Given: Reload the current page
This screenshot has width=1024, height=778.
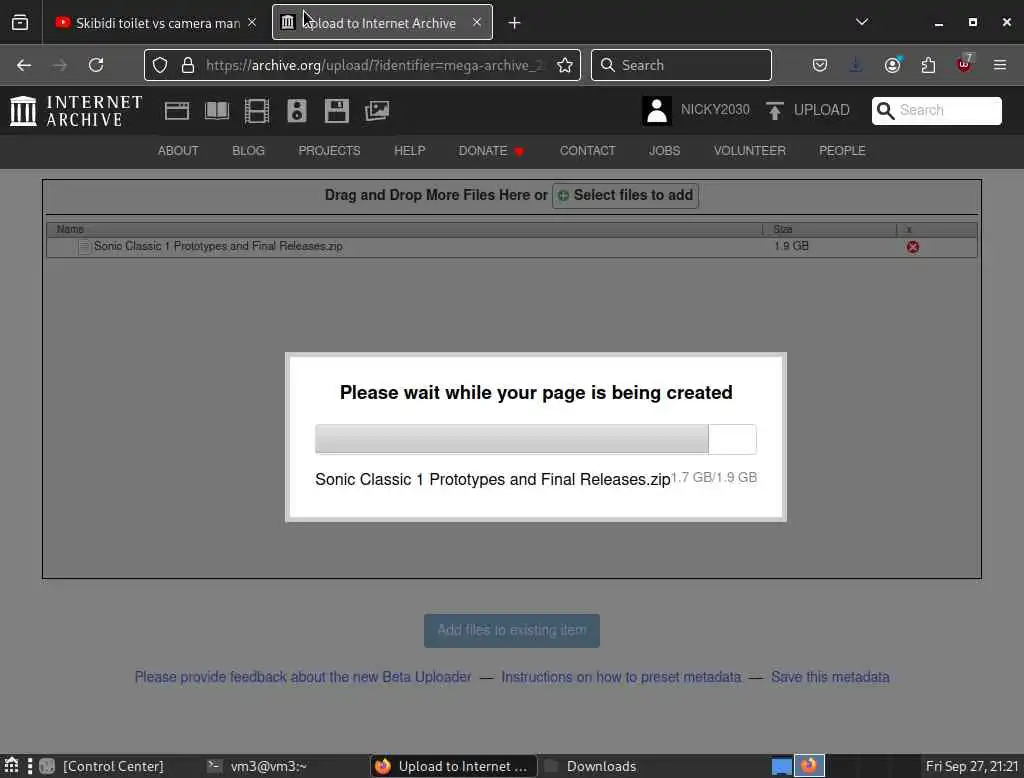Looking at the screenshot, I should (x=96, y=65).
